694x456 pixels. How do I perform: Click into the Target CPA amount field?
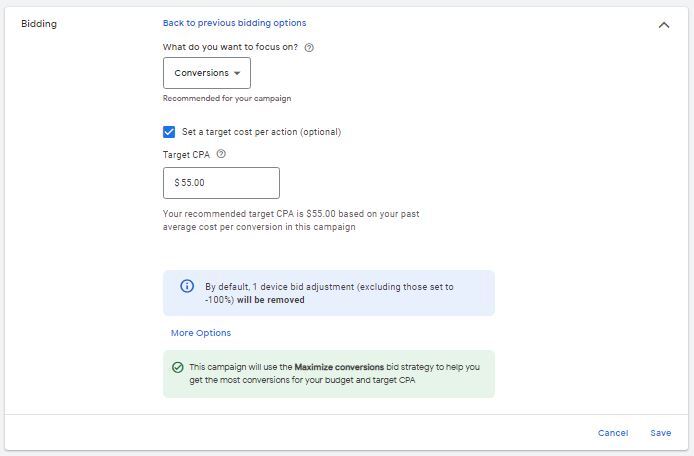coord(221,183)
